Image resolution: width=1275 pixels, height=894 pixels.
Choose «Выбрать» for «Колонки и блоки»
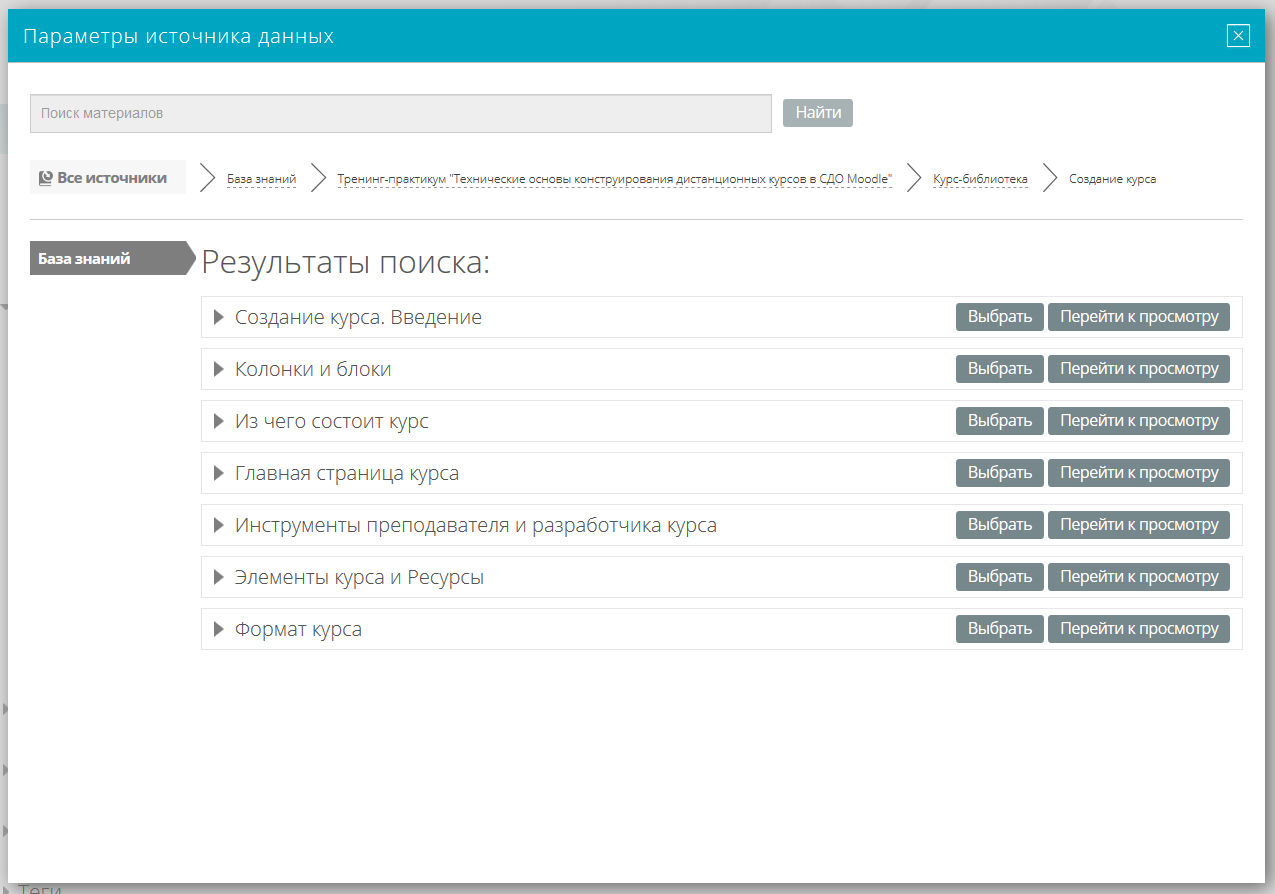(1000, 369)
